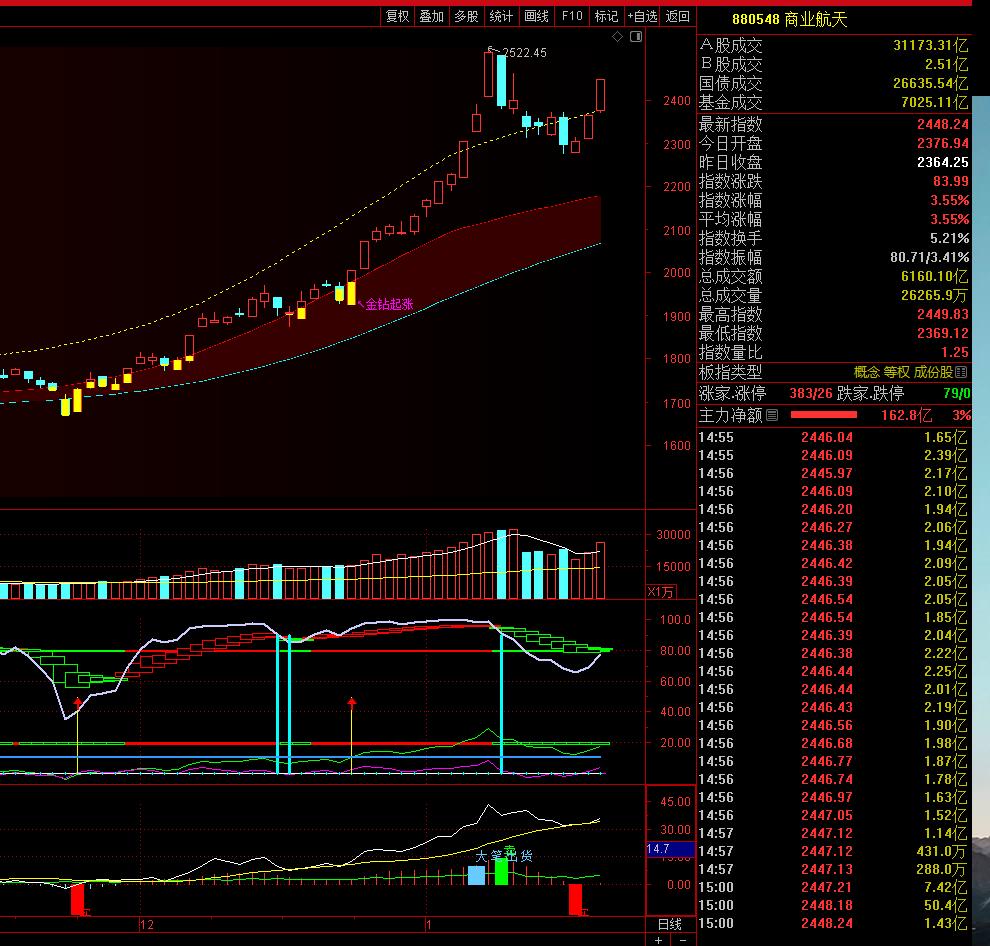Screen dimensions: 990x946
Task: Click the X1万 volume unit label
Action: [661, 592]
